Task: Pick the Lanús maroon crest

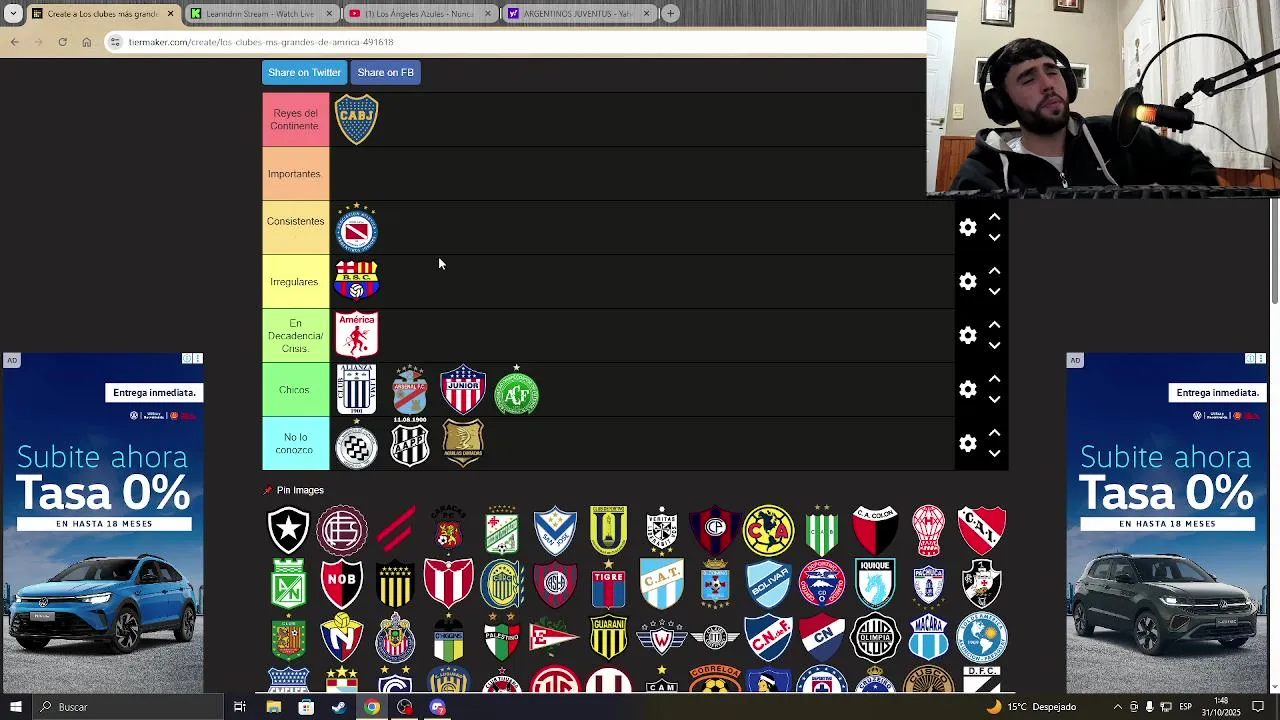Action: (x=342, y=530)
